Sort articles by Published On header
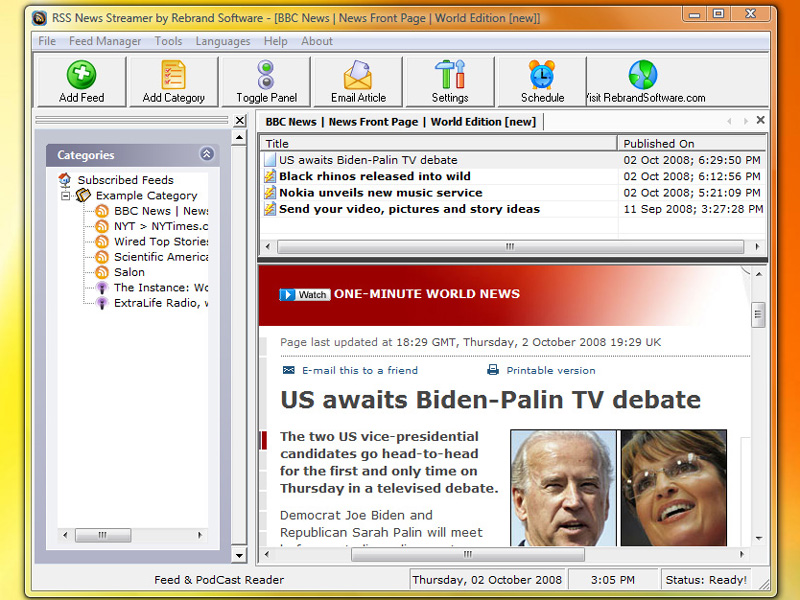The height and width of the screenshot is (600, 800). pos(692,143)
